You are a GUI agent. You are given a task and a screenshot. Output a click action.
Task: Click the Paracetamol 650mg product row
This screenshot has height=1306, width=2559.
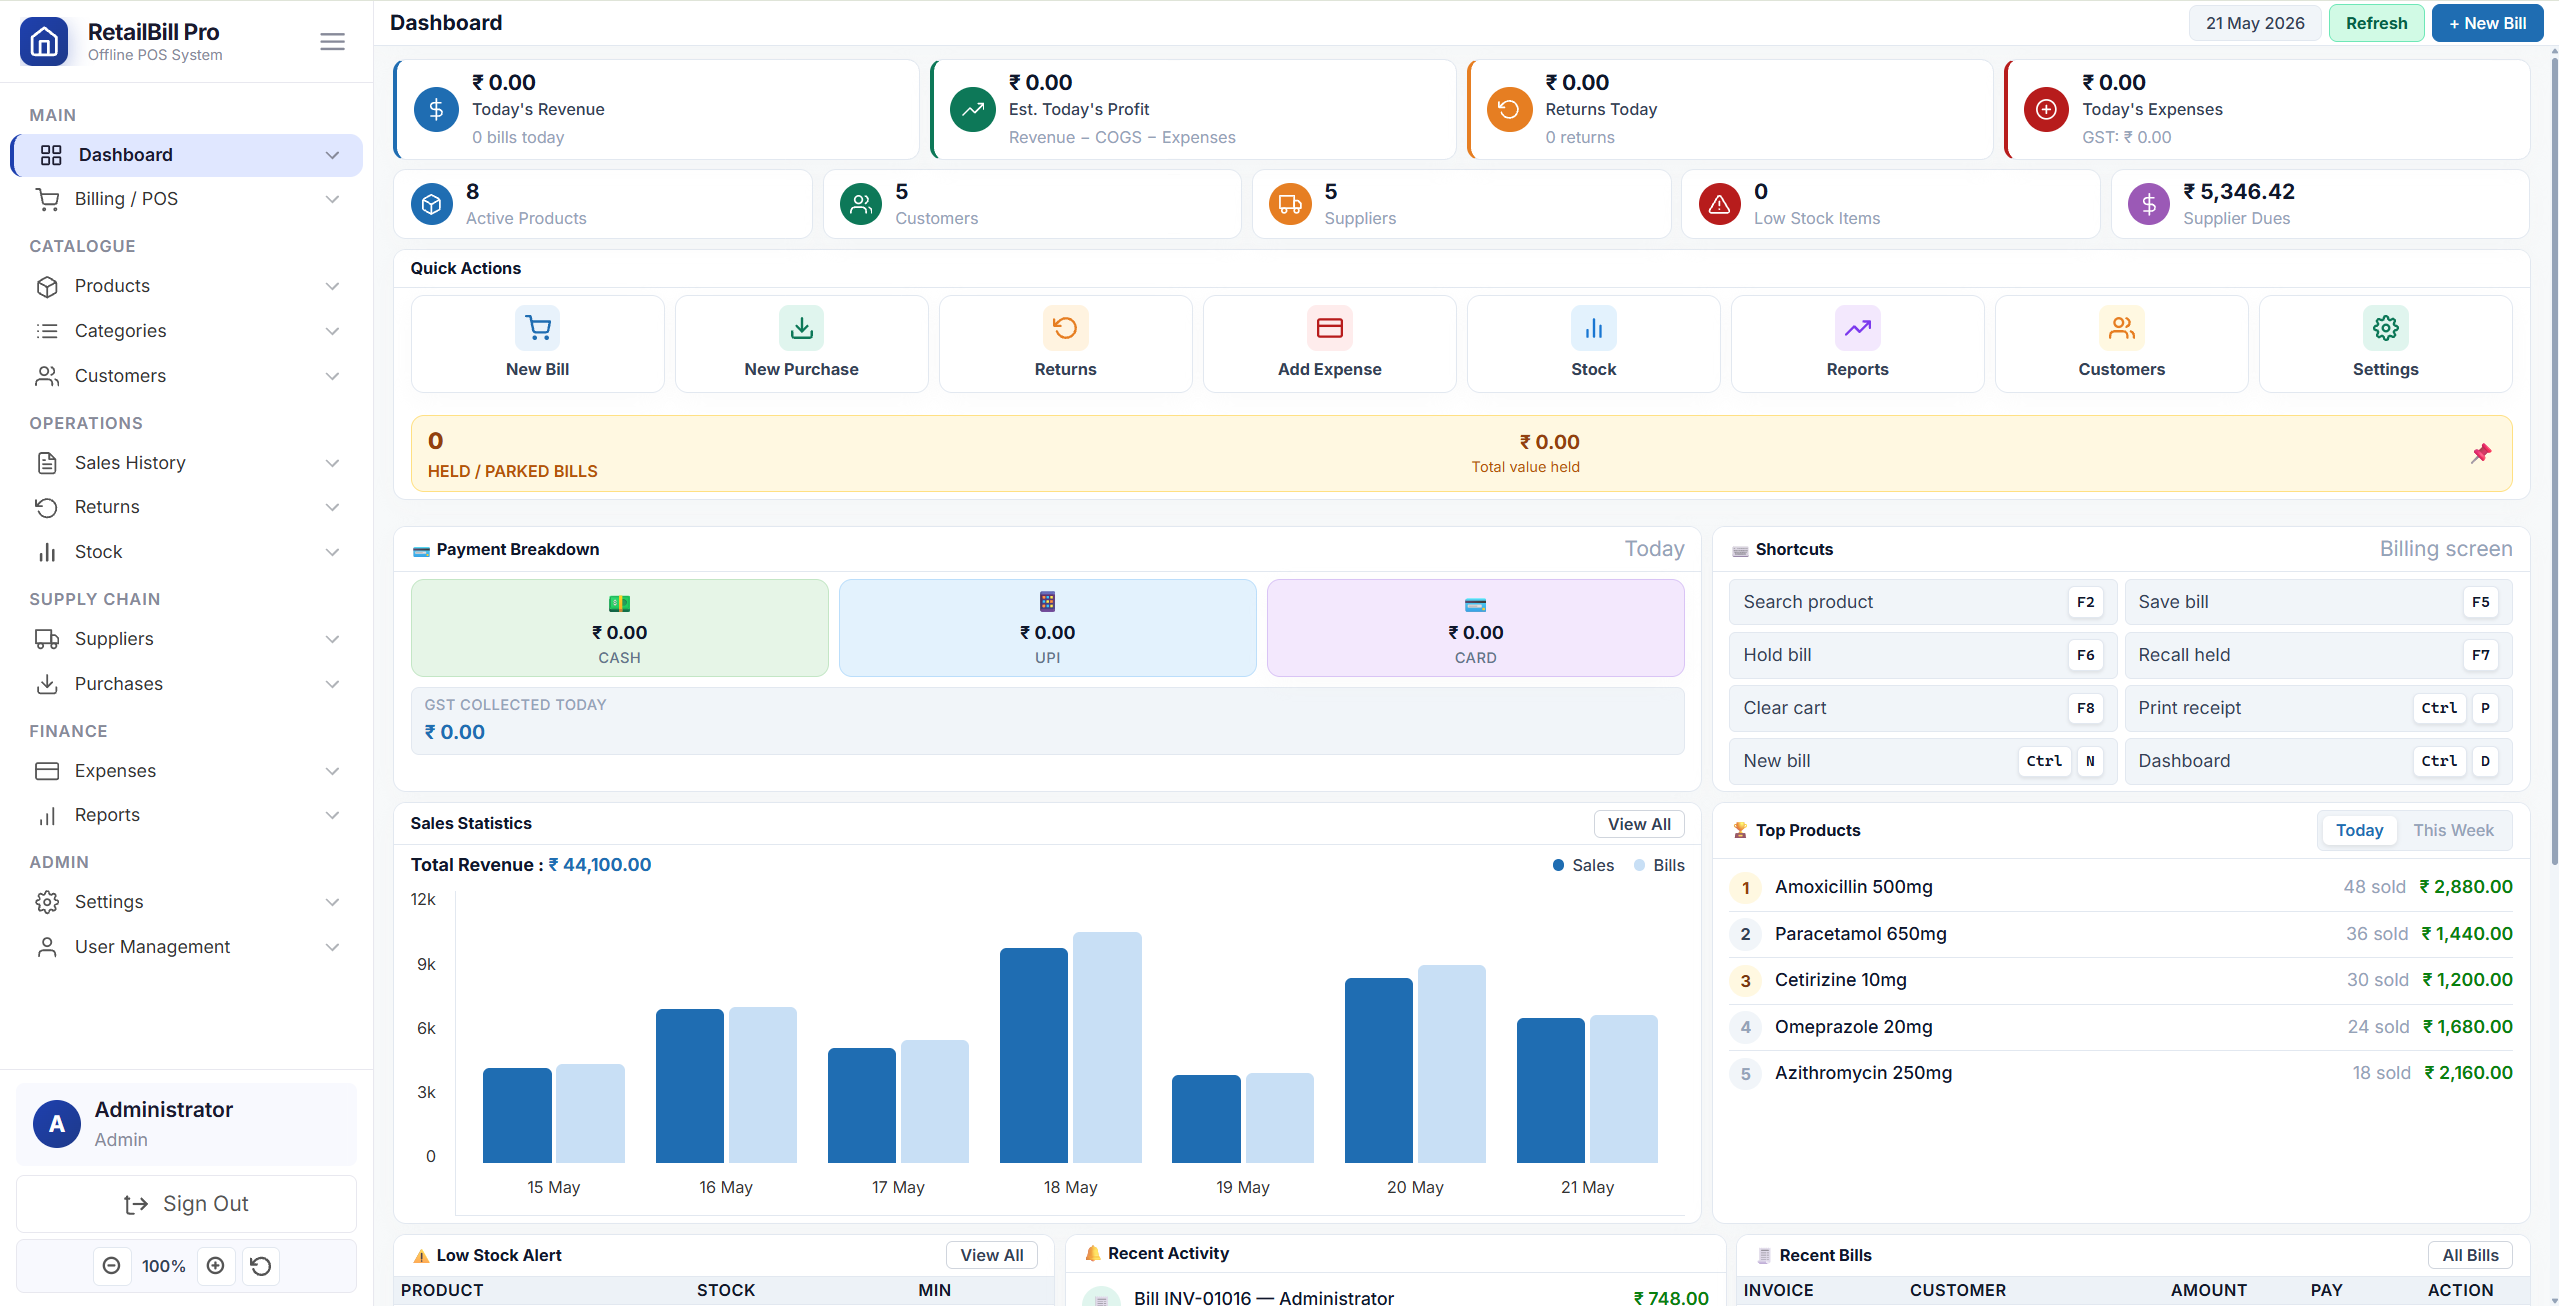[2121, 934]
